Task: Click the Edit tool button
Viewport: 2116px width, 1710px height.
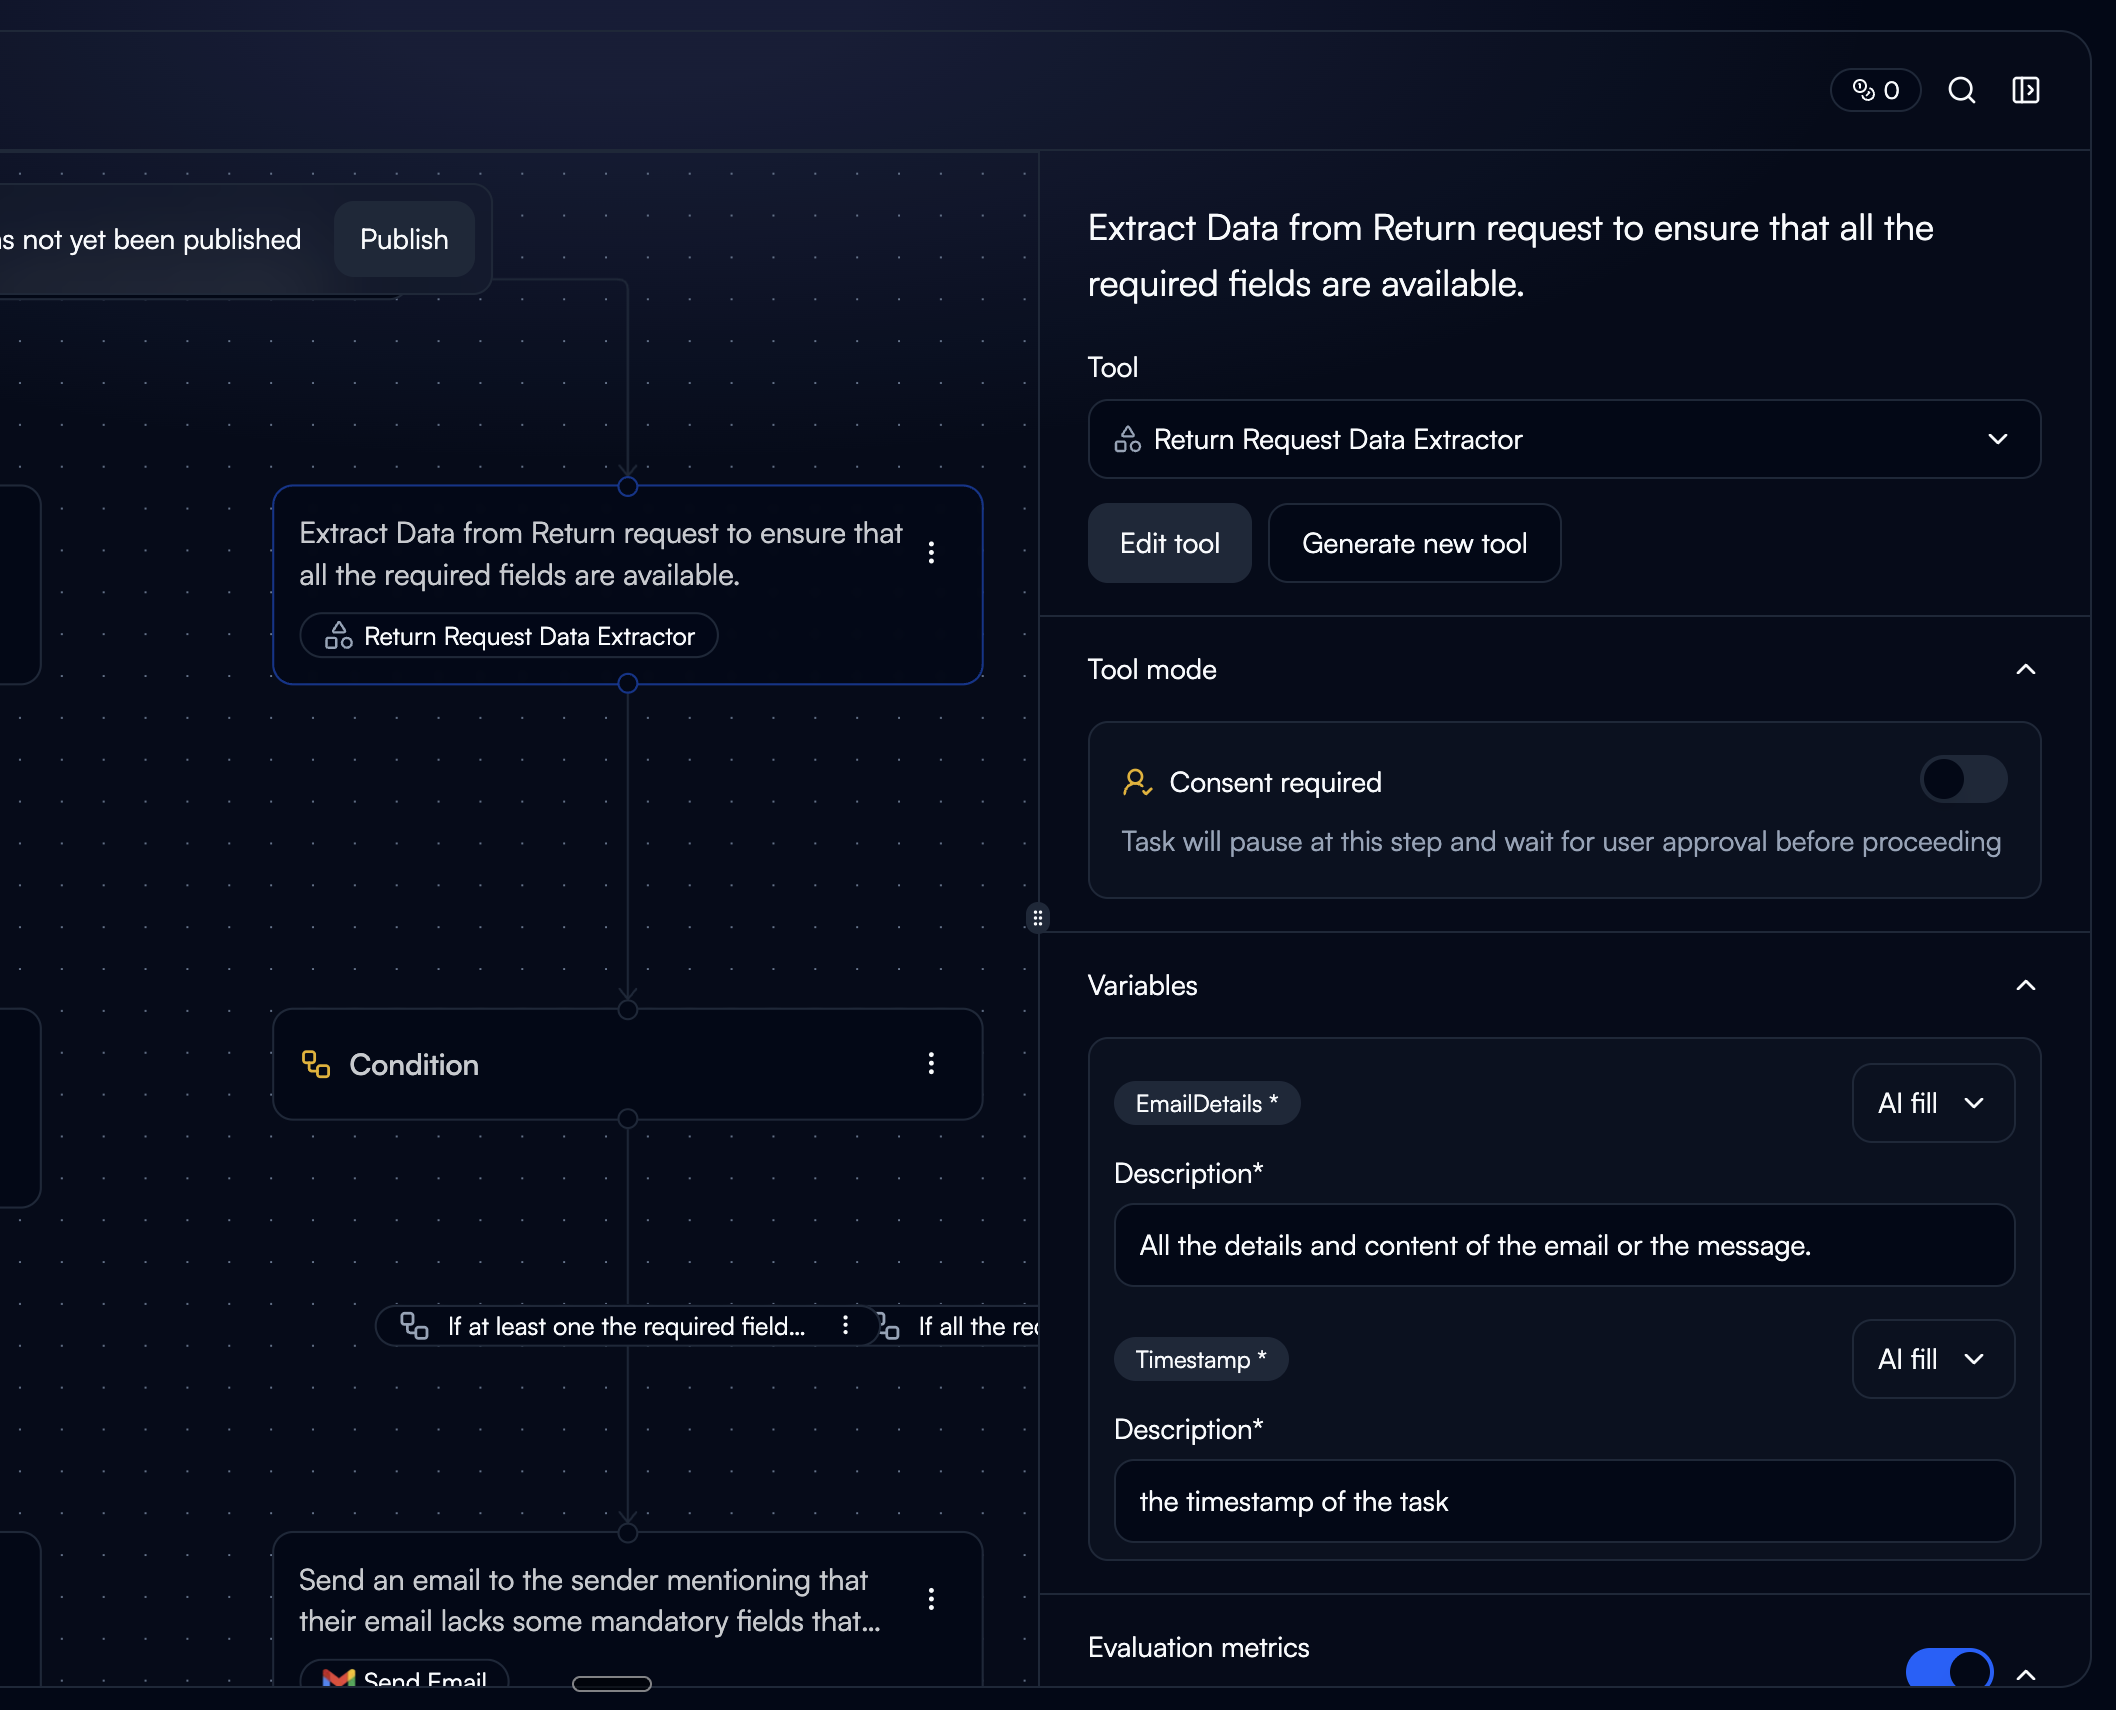Action: point(1169,543)
